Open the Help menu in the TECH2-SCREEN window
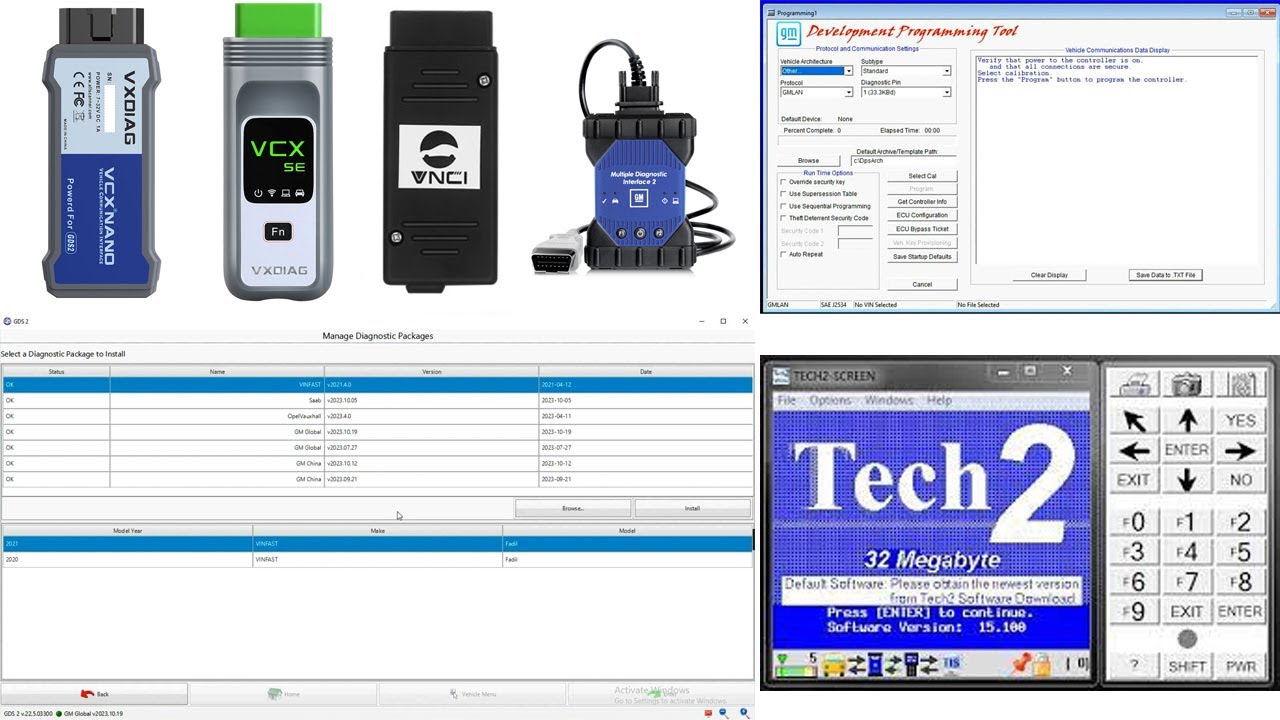Image resolution: width=1280 pixels, height=720 pixels. click(x=939, y=400)
